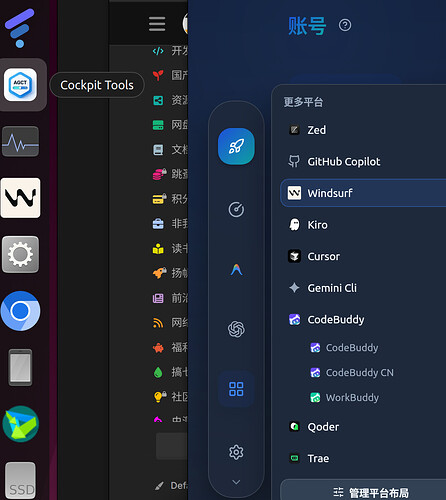Viewport: 446px width, 500px height.
Task: Select Zed in more platforms list
Action: [363, 130]
